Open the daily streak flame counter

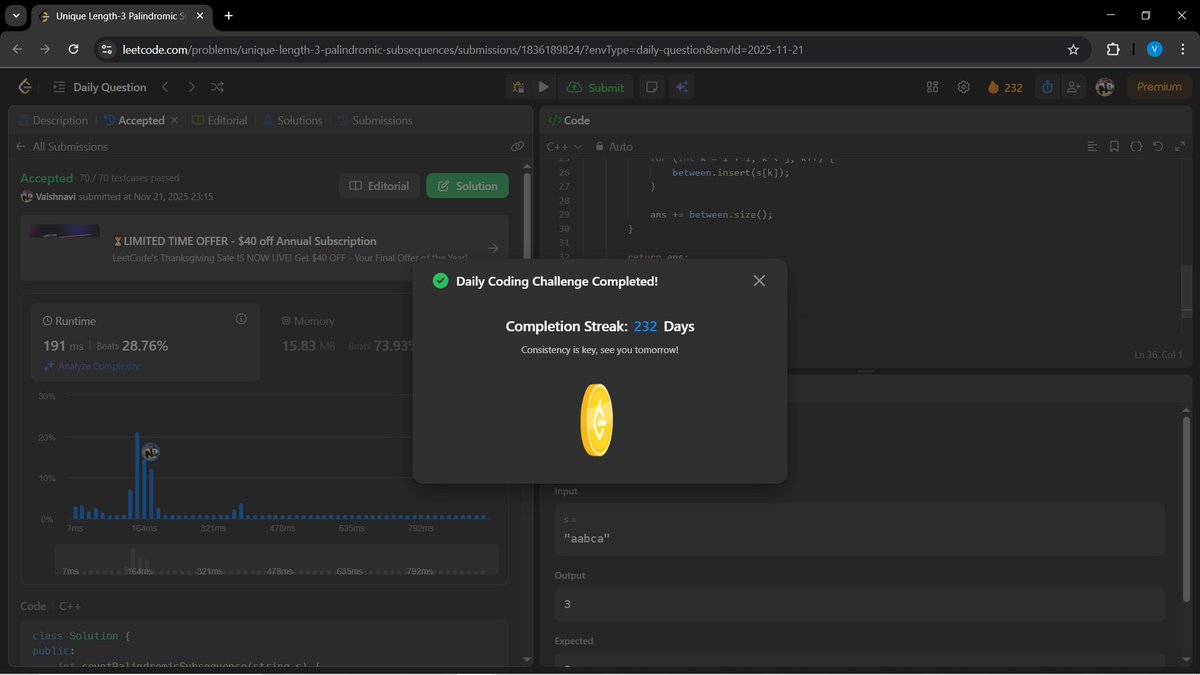coord(1004,87)
